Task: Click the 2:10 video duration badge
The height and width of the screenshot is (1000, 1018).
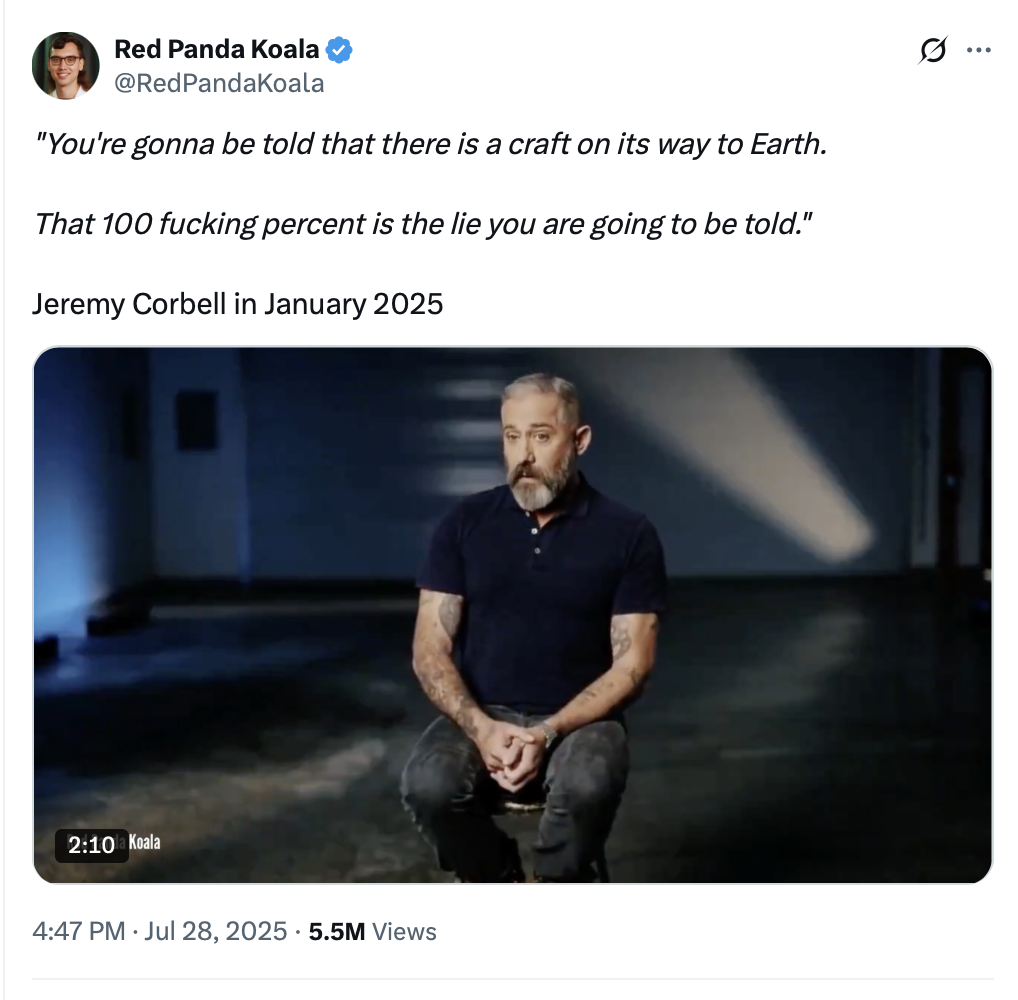Action: (91, 845)
